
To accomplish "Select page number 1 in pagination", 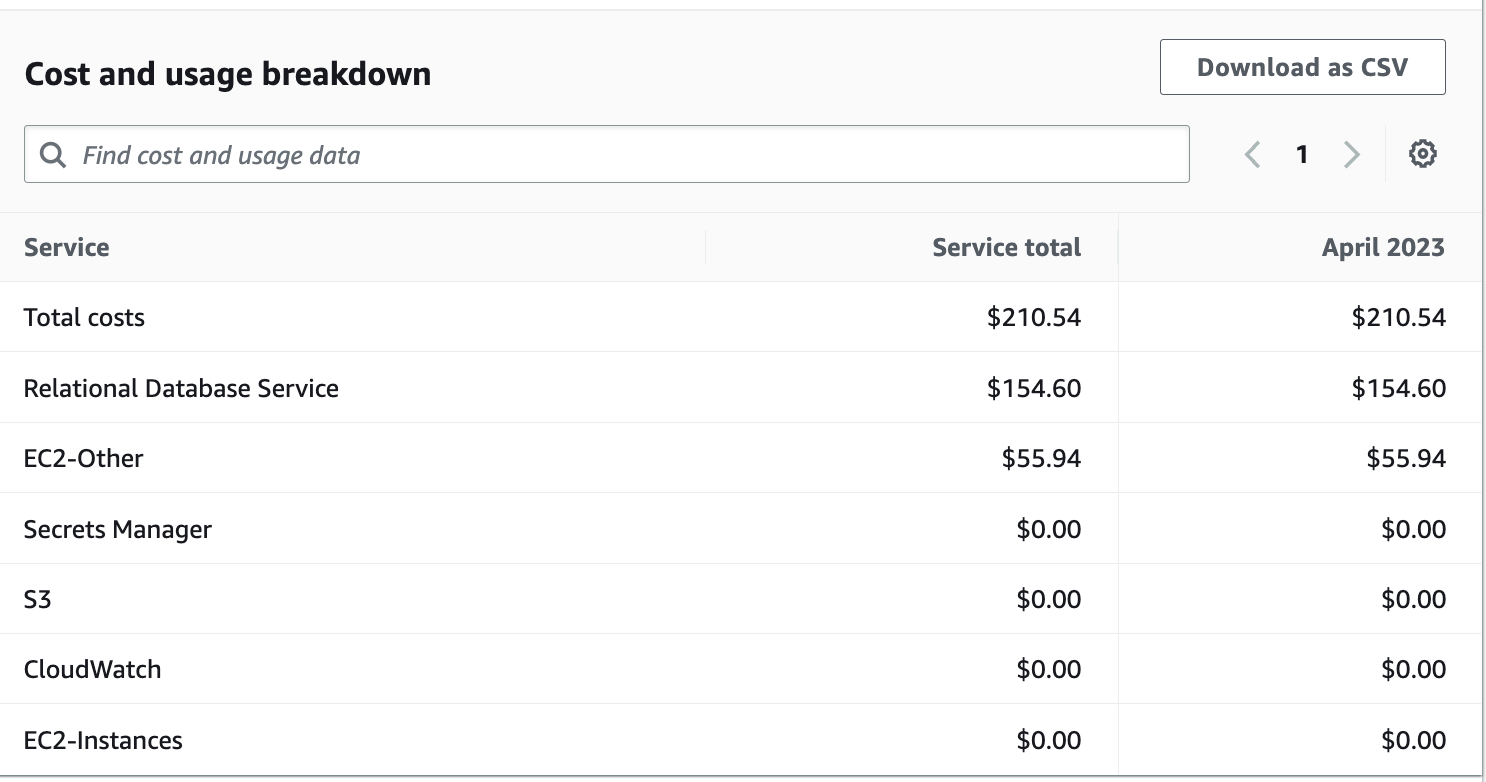I will [1302, 154].
